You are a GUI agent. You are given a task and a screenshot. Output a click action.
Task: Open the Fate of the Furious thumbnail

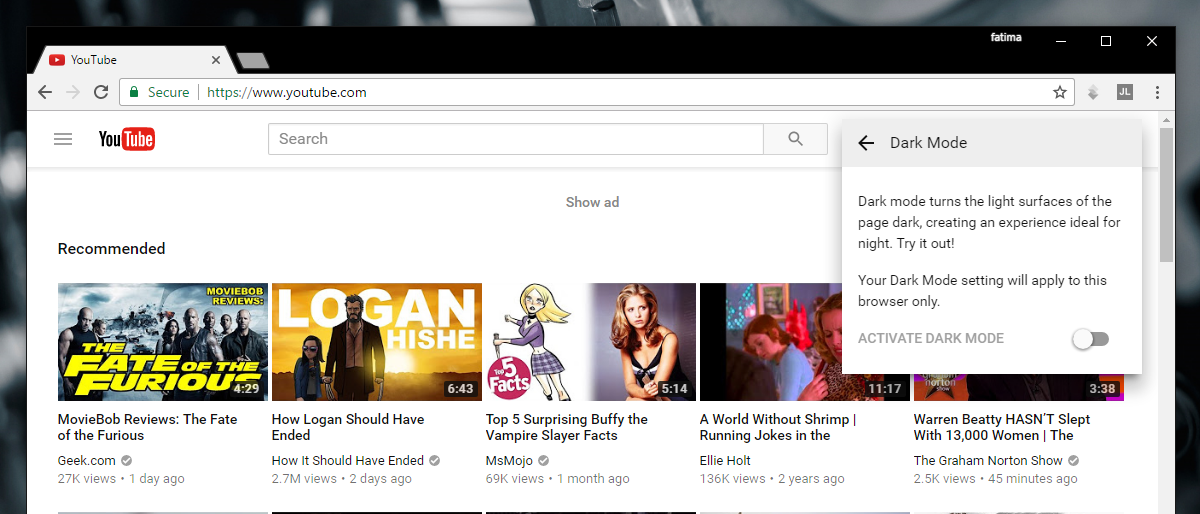click(x=163, y=342)
